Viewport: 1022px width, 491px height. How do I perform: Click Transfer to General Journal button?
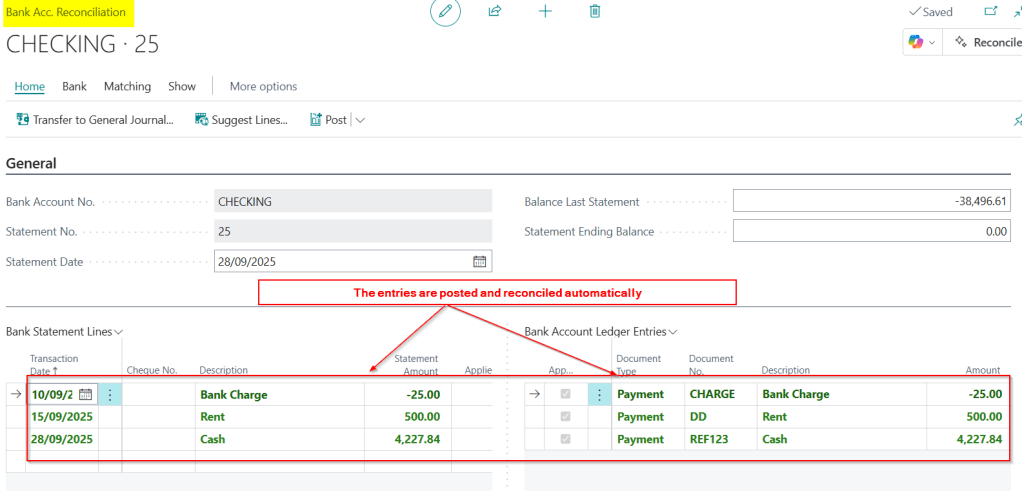coord(95,120)
